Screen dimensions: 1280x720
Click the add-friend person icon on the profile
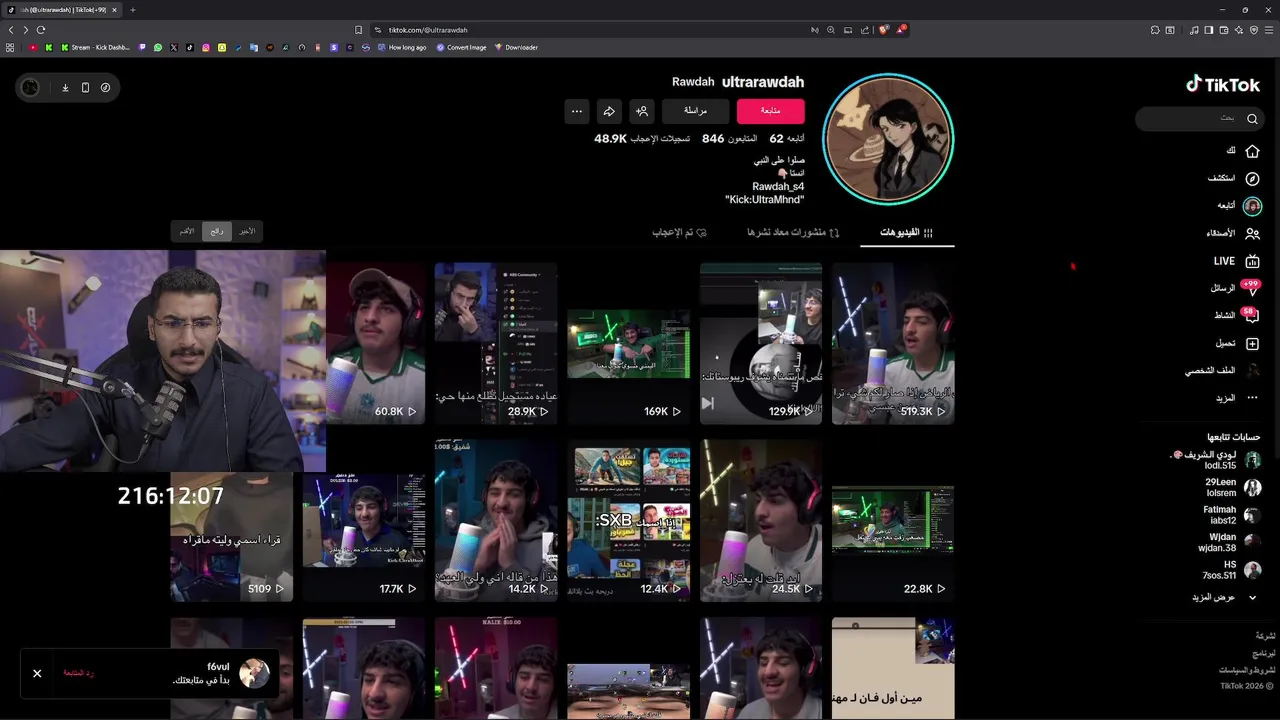(642, 111)
